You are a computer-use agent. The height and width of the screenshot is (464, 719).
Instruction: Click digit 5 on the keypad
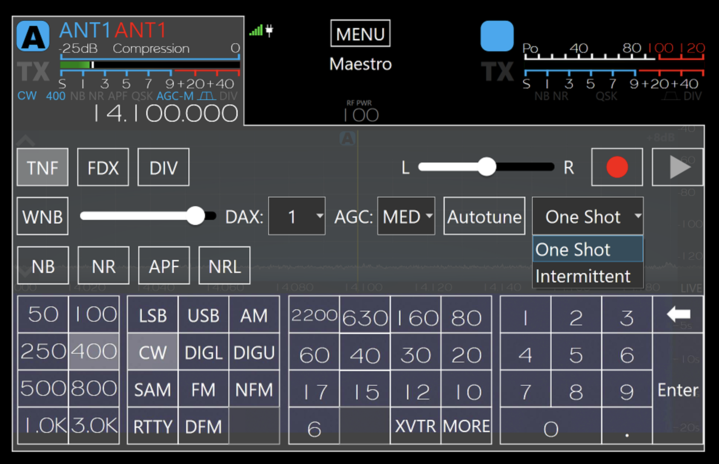pyautogui.click(x=576, y=352)
